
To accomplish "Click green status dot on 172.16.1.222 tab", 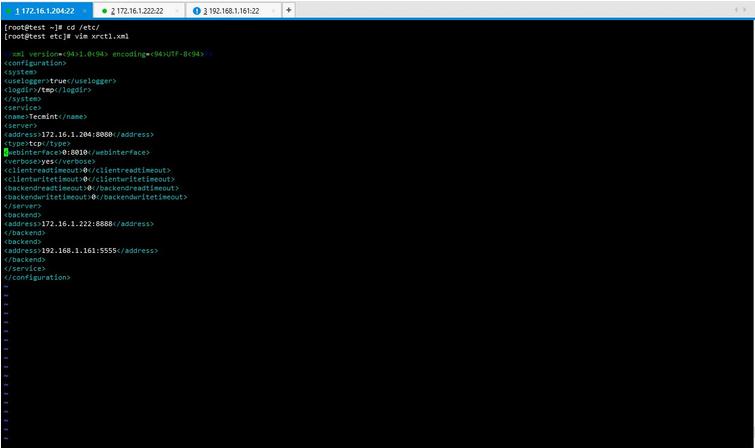I will [x=104, y=11].
